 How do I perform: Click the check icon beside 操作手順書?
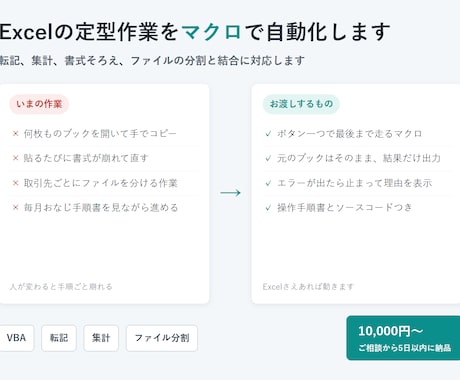click(268, 208)
